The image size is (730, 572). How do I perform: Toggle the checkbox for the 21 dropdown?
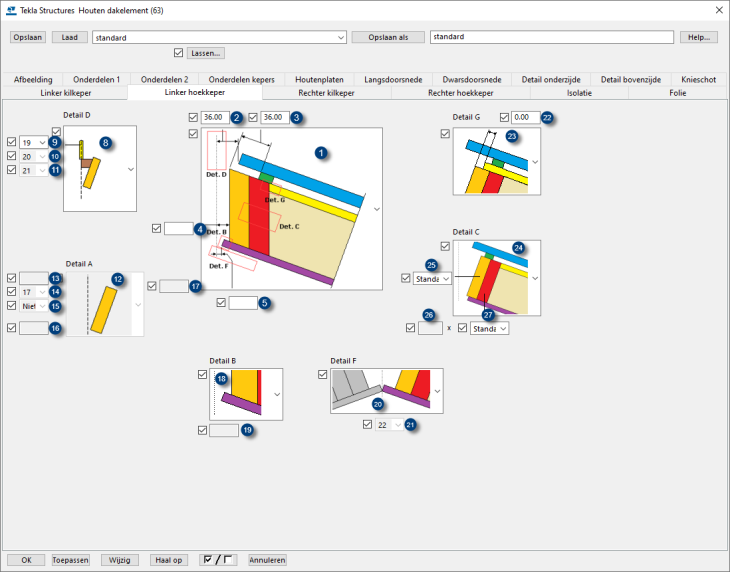[12, 169]
